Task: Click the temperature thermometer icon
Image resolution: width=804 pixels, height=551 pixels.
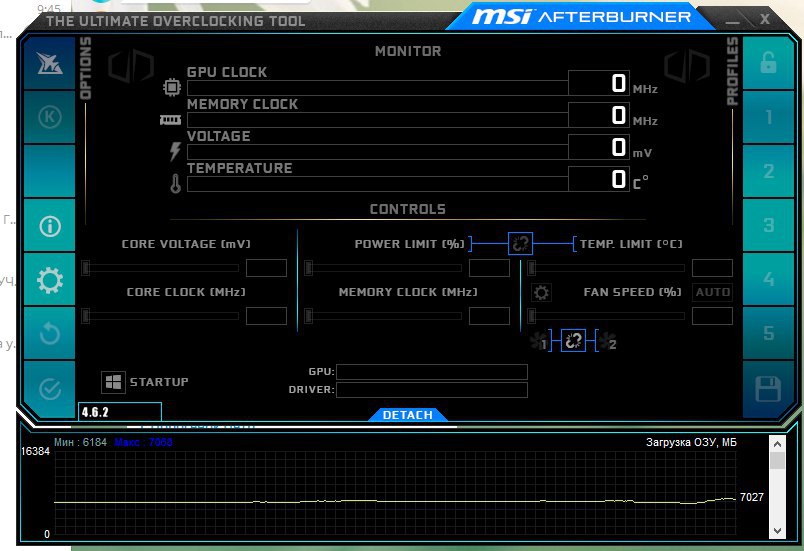Action: (x=175, y=183)
